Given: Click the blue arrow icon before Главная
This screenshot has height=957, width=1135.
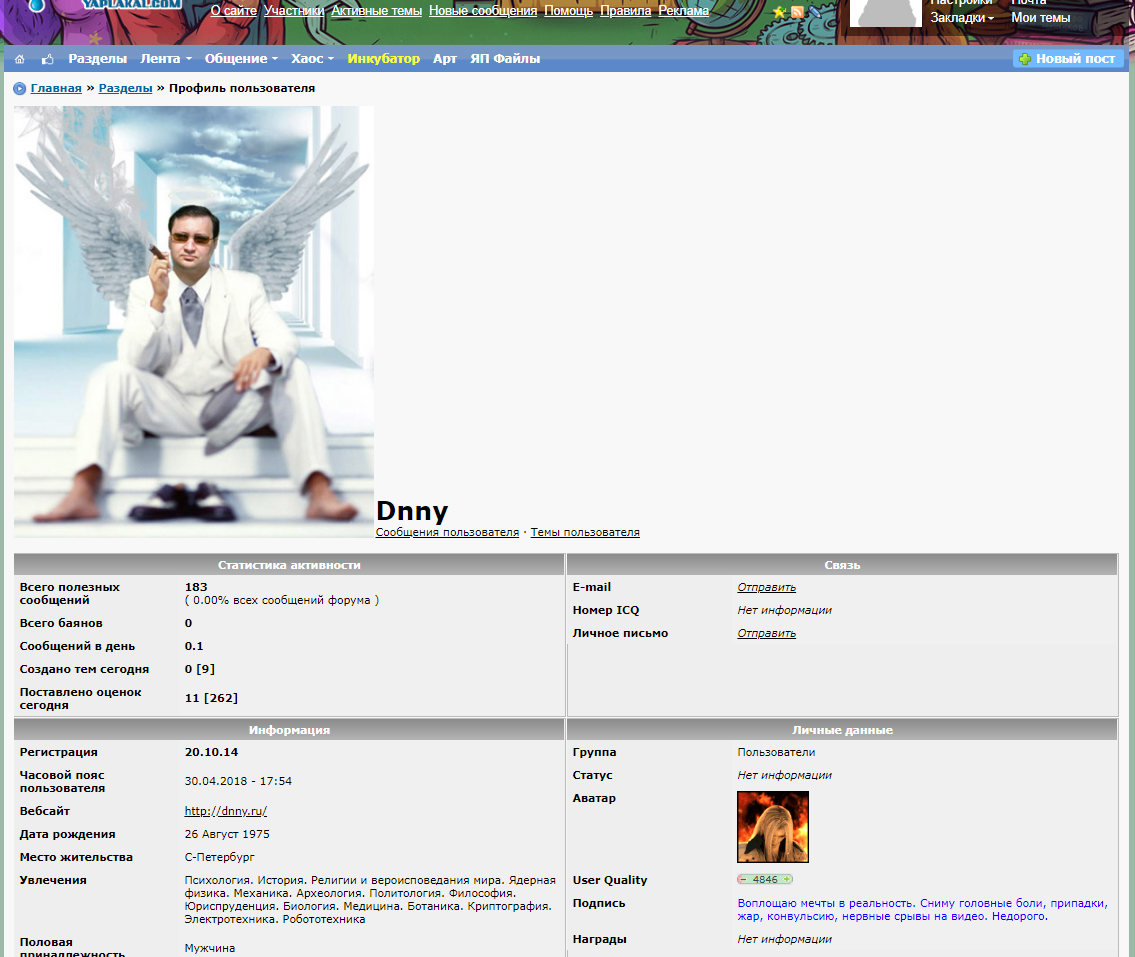Looking at the screenshot, I should [x=20, y=88].
